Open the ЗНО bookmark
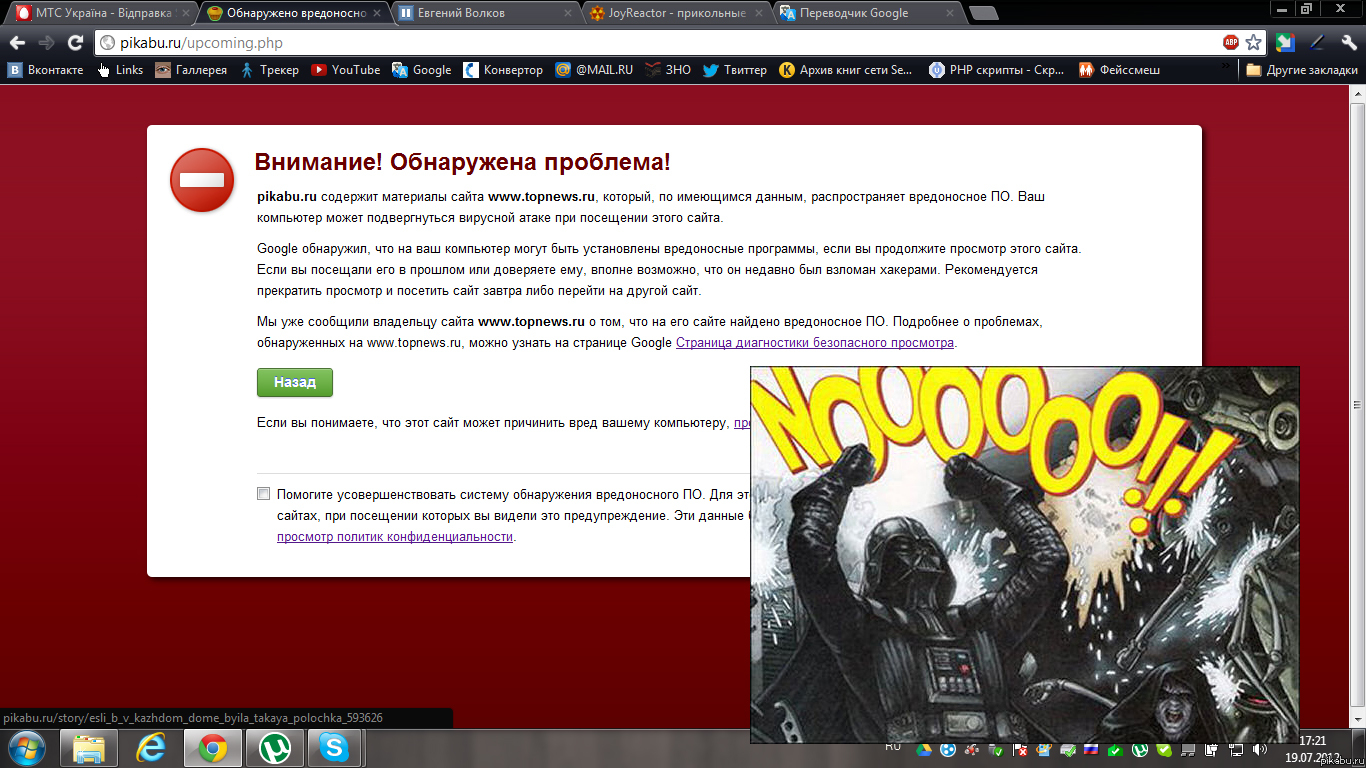The width and height of the screenshot is (1366, 768). [x=668, y=70]
